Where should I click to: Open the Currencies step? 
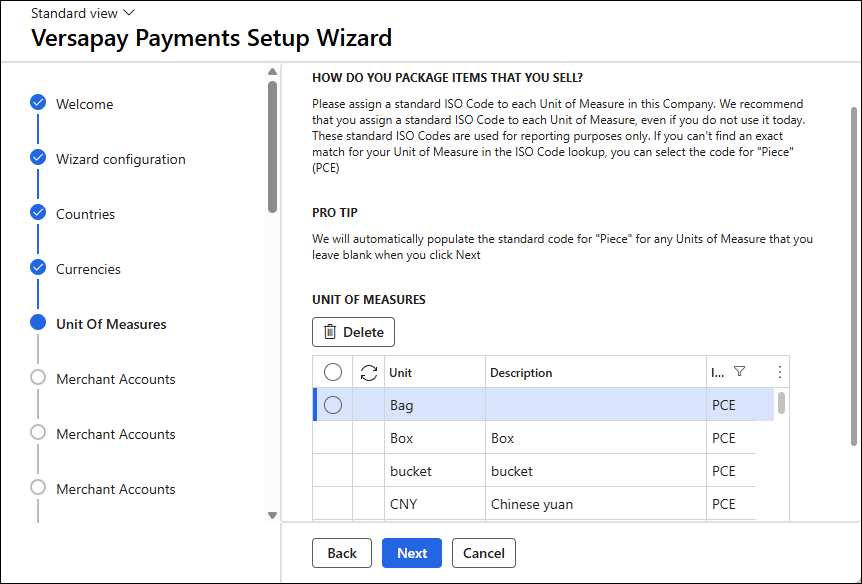[x=88, y=269]
